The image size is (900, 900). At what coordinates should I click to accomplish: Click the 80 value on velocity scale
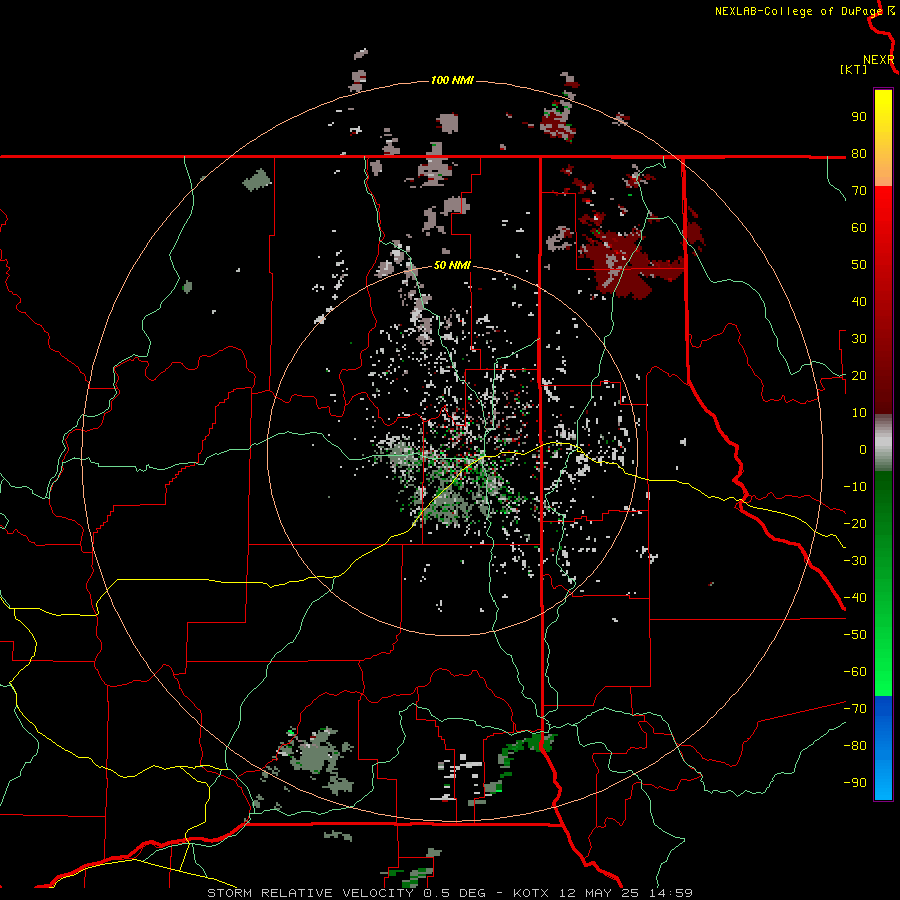859,154
